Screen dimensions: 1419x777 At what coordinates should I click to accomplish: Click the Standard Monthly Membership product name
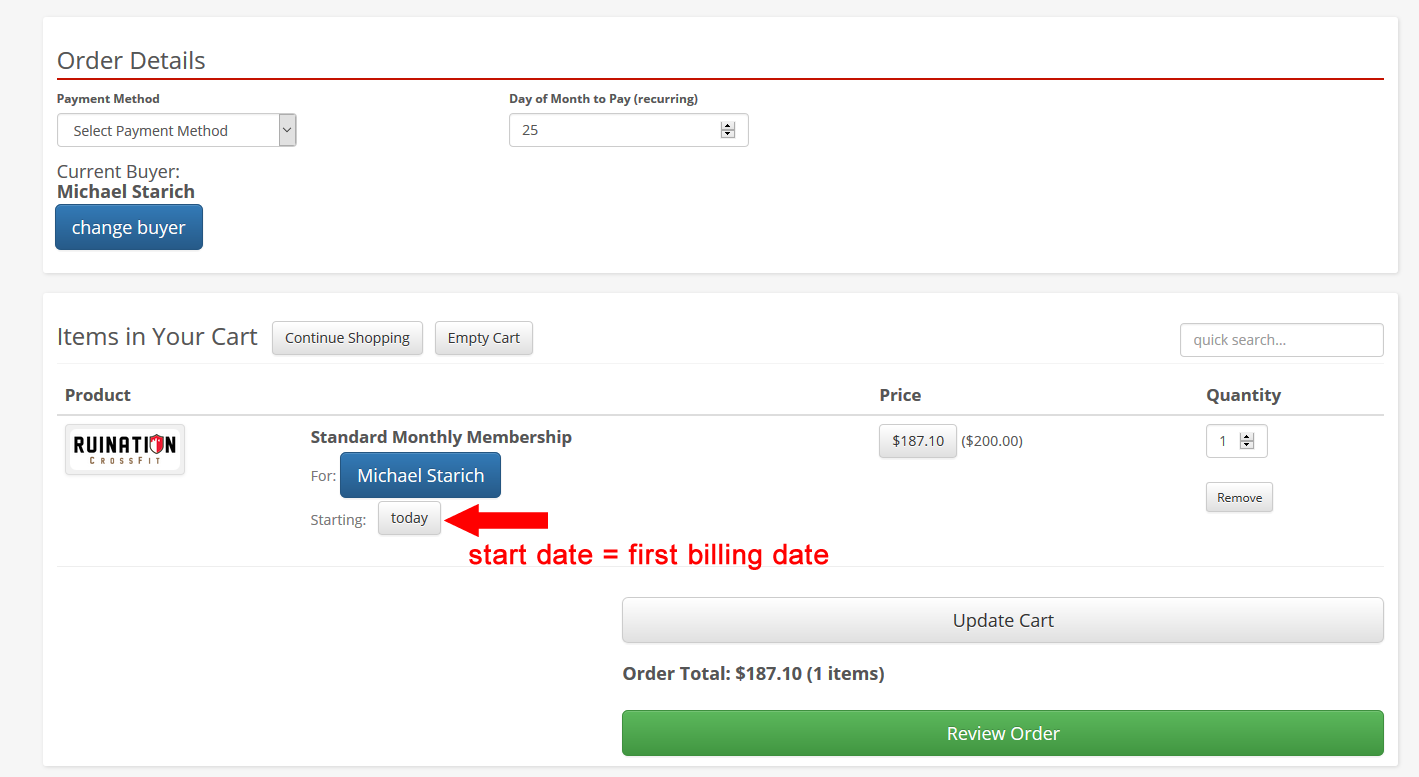[441, 437]
